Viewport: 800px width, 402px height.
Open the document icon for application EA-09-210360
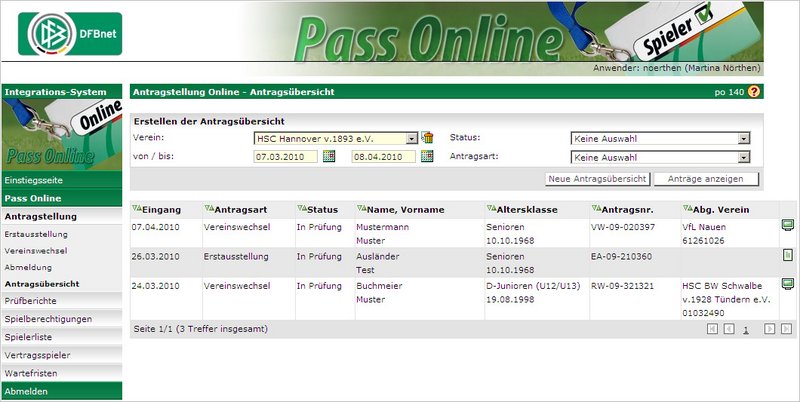pos(787,255)
